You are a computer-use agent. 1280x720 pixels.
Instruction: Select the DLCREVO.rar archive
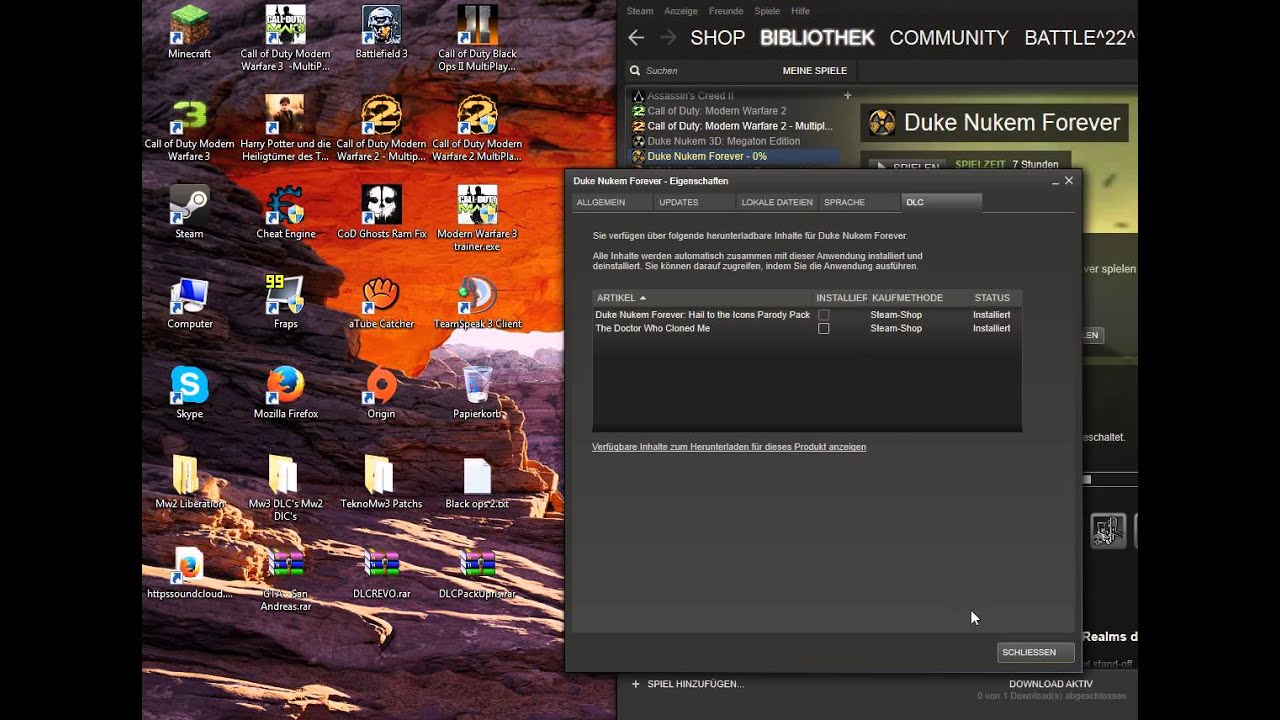[381, 573]
